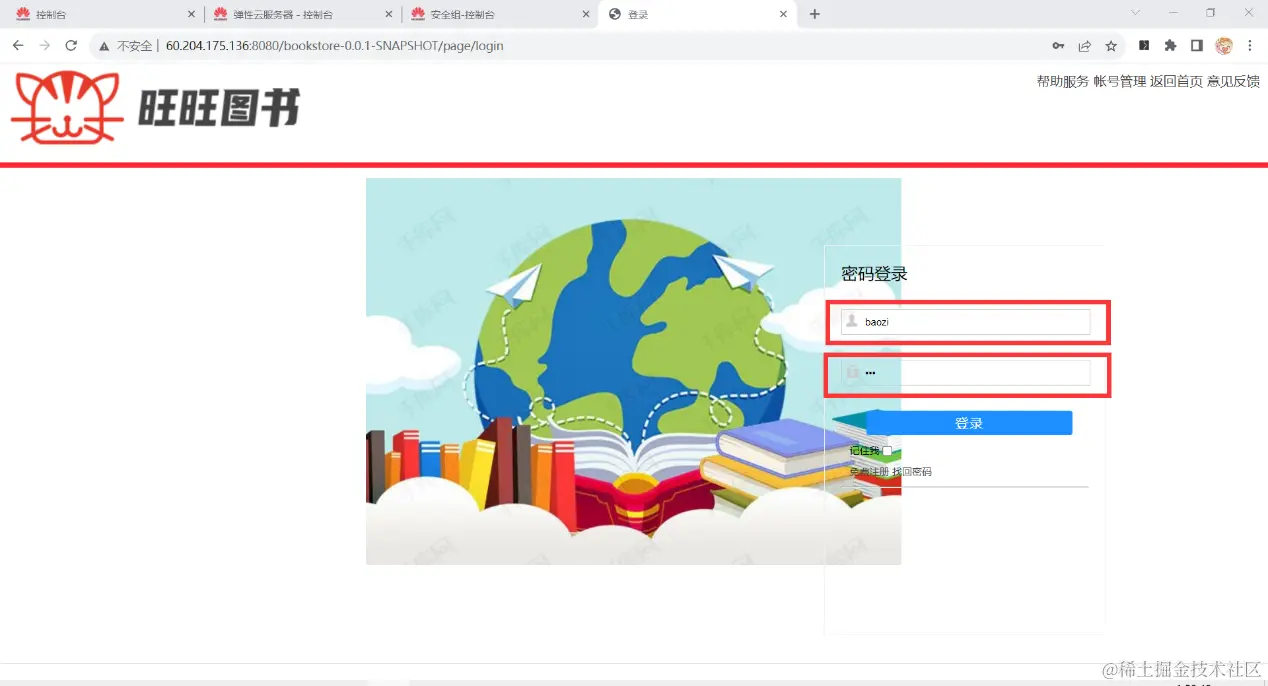Close the 控制台 tab
The image size is (1268, 686).
(x=192, y=14)
